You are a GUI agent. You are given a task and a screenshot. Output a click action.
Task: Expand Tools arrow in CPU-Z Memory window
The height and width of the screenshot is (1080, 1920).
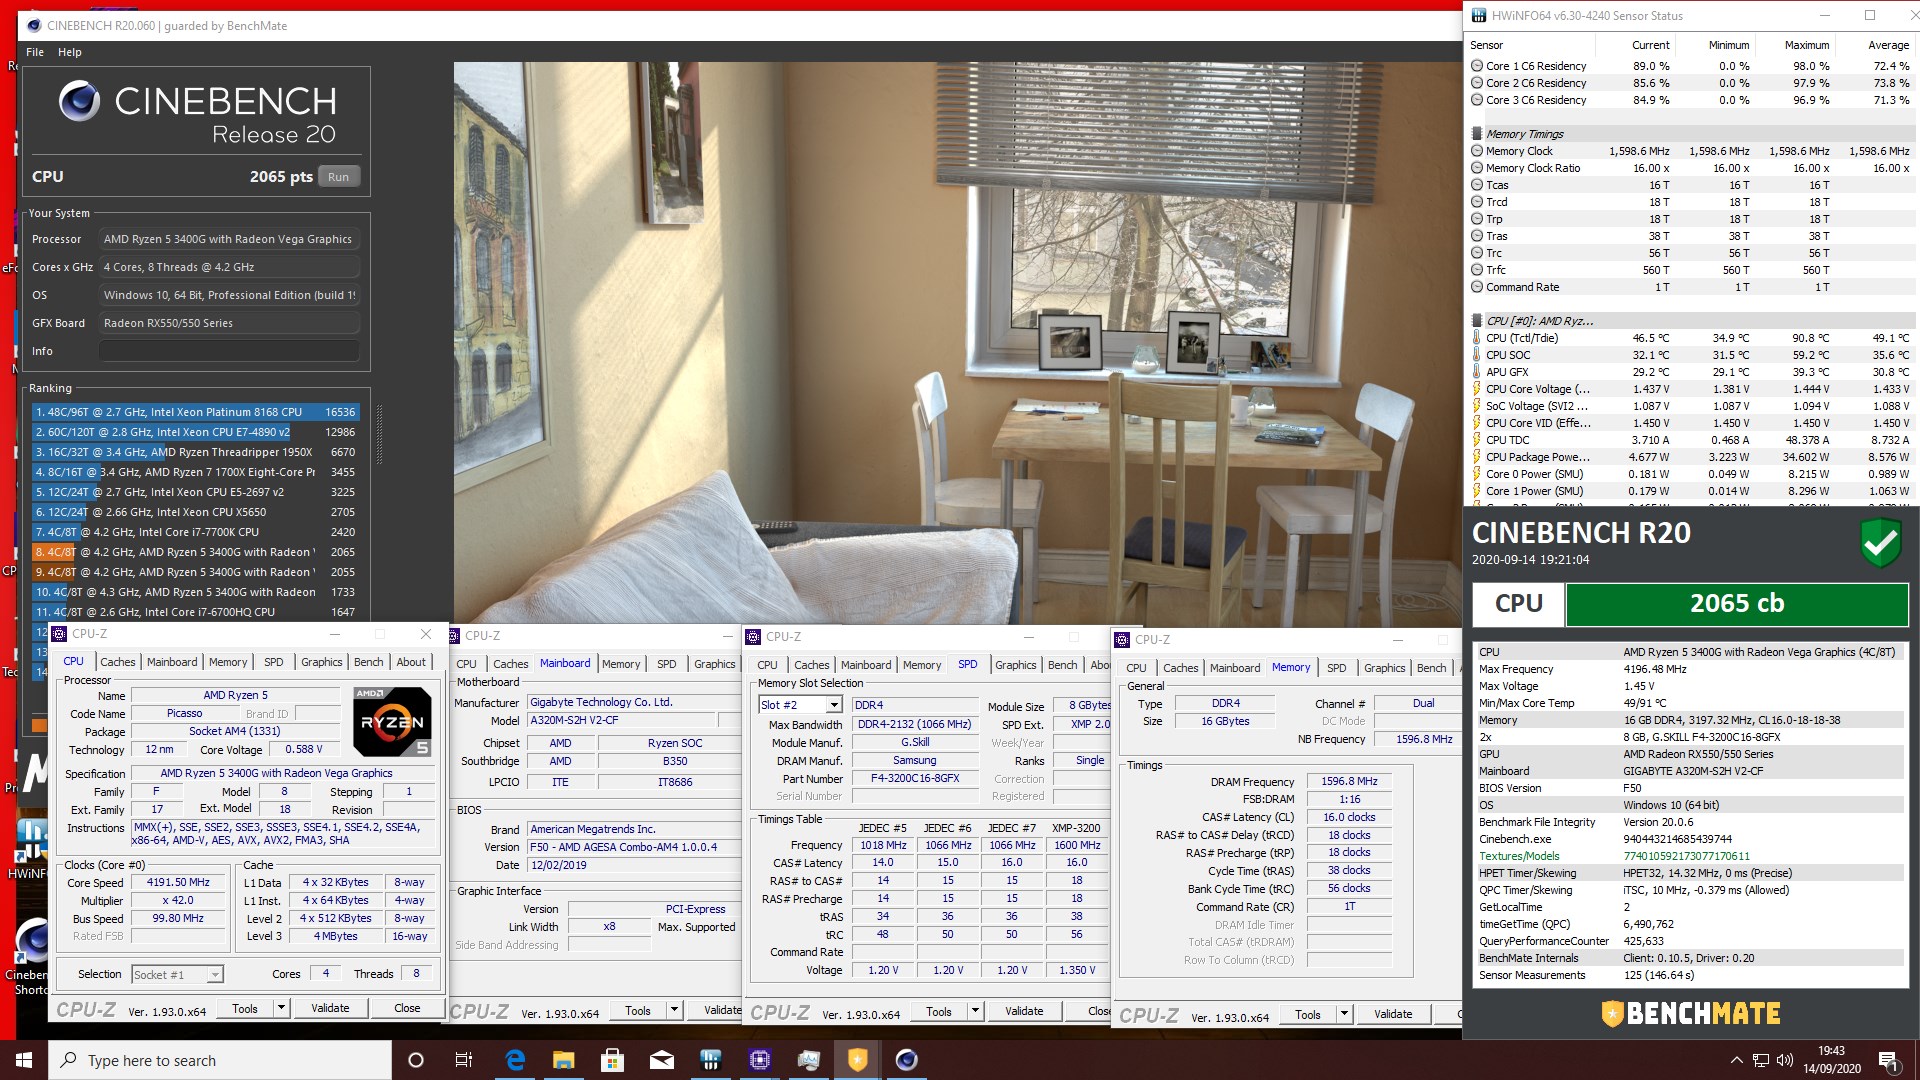point(1344,1014)
